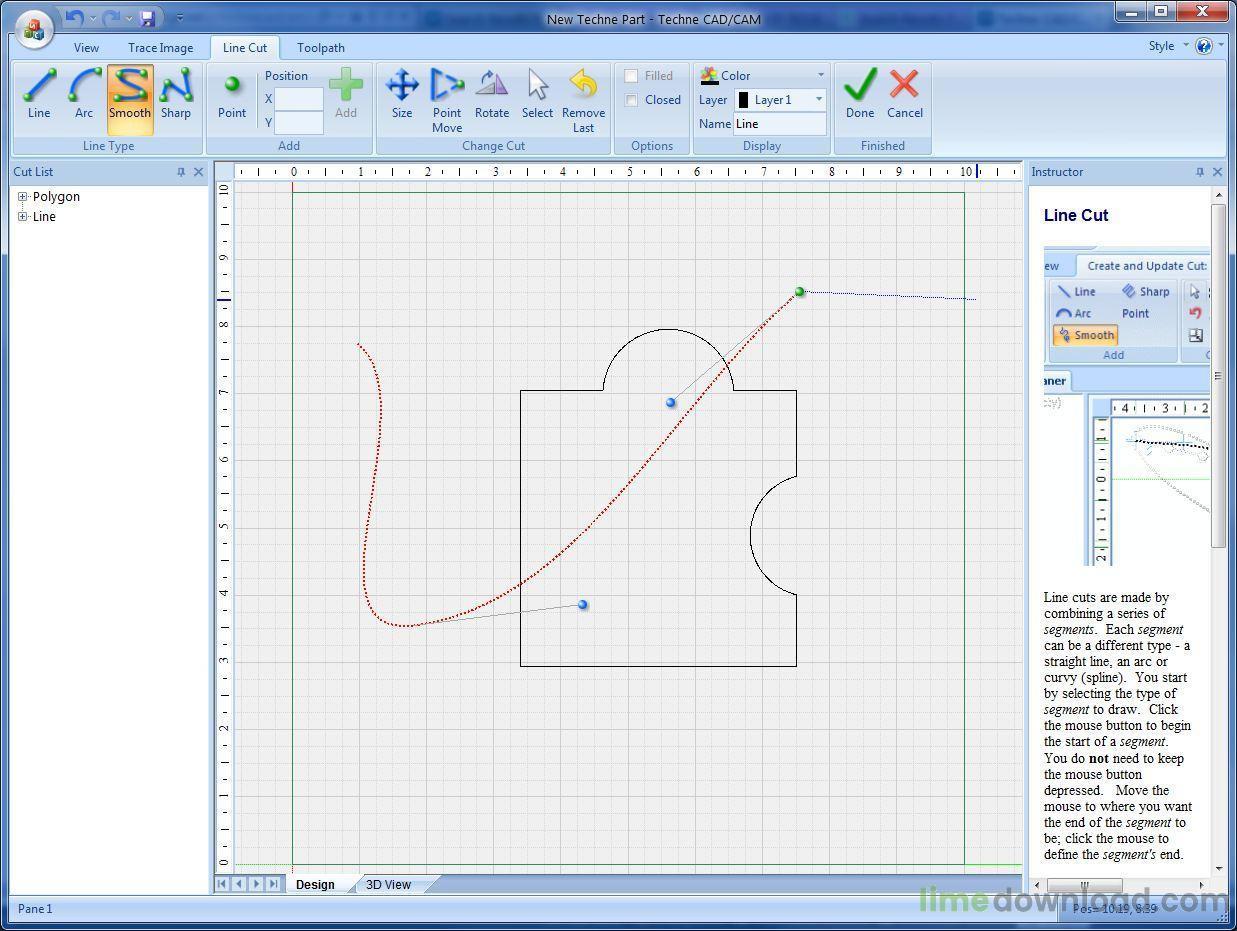The width and height of the screenshot is (1237, 931).
Task: Toggle the Smooth button in Instructor panel
Action: (1085, 335)
